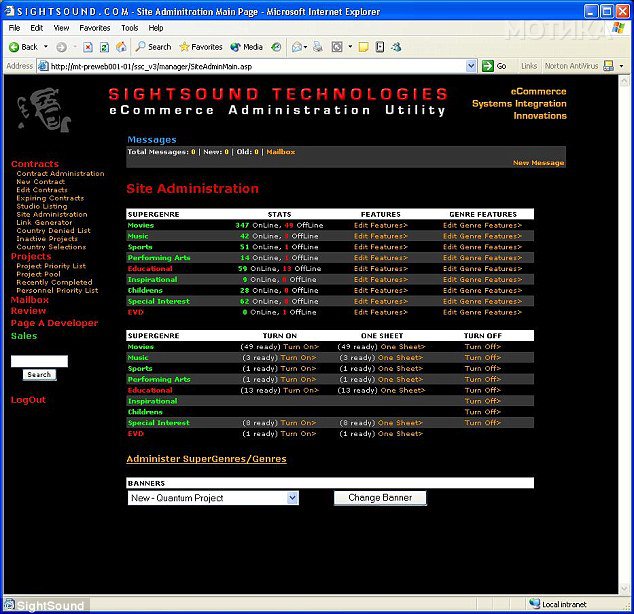634x614 pixels.
Task: Click Page A Developer in sidebar
Action: tap(54, 323)
